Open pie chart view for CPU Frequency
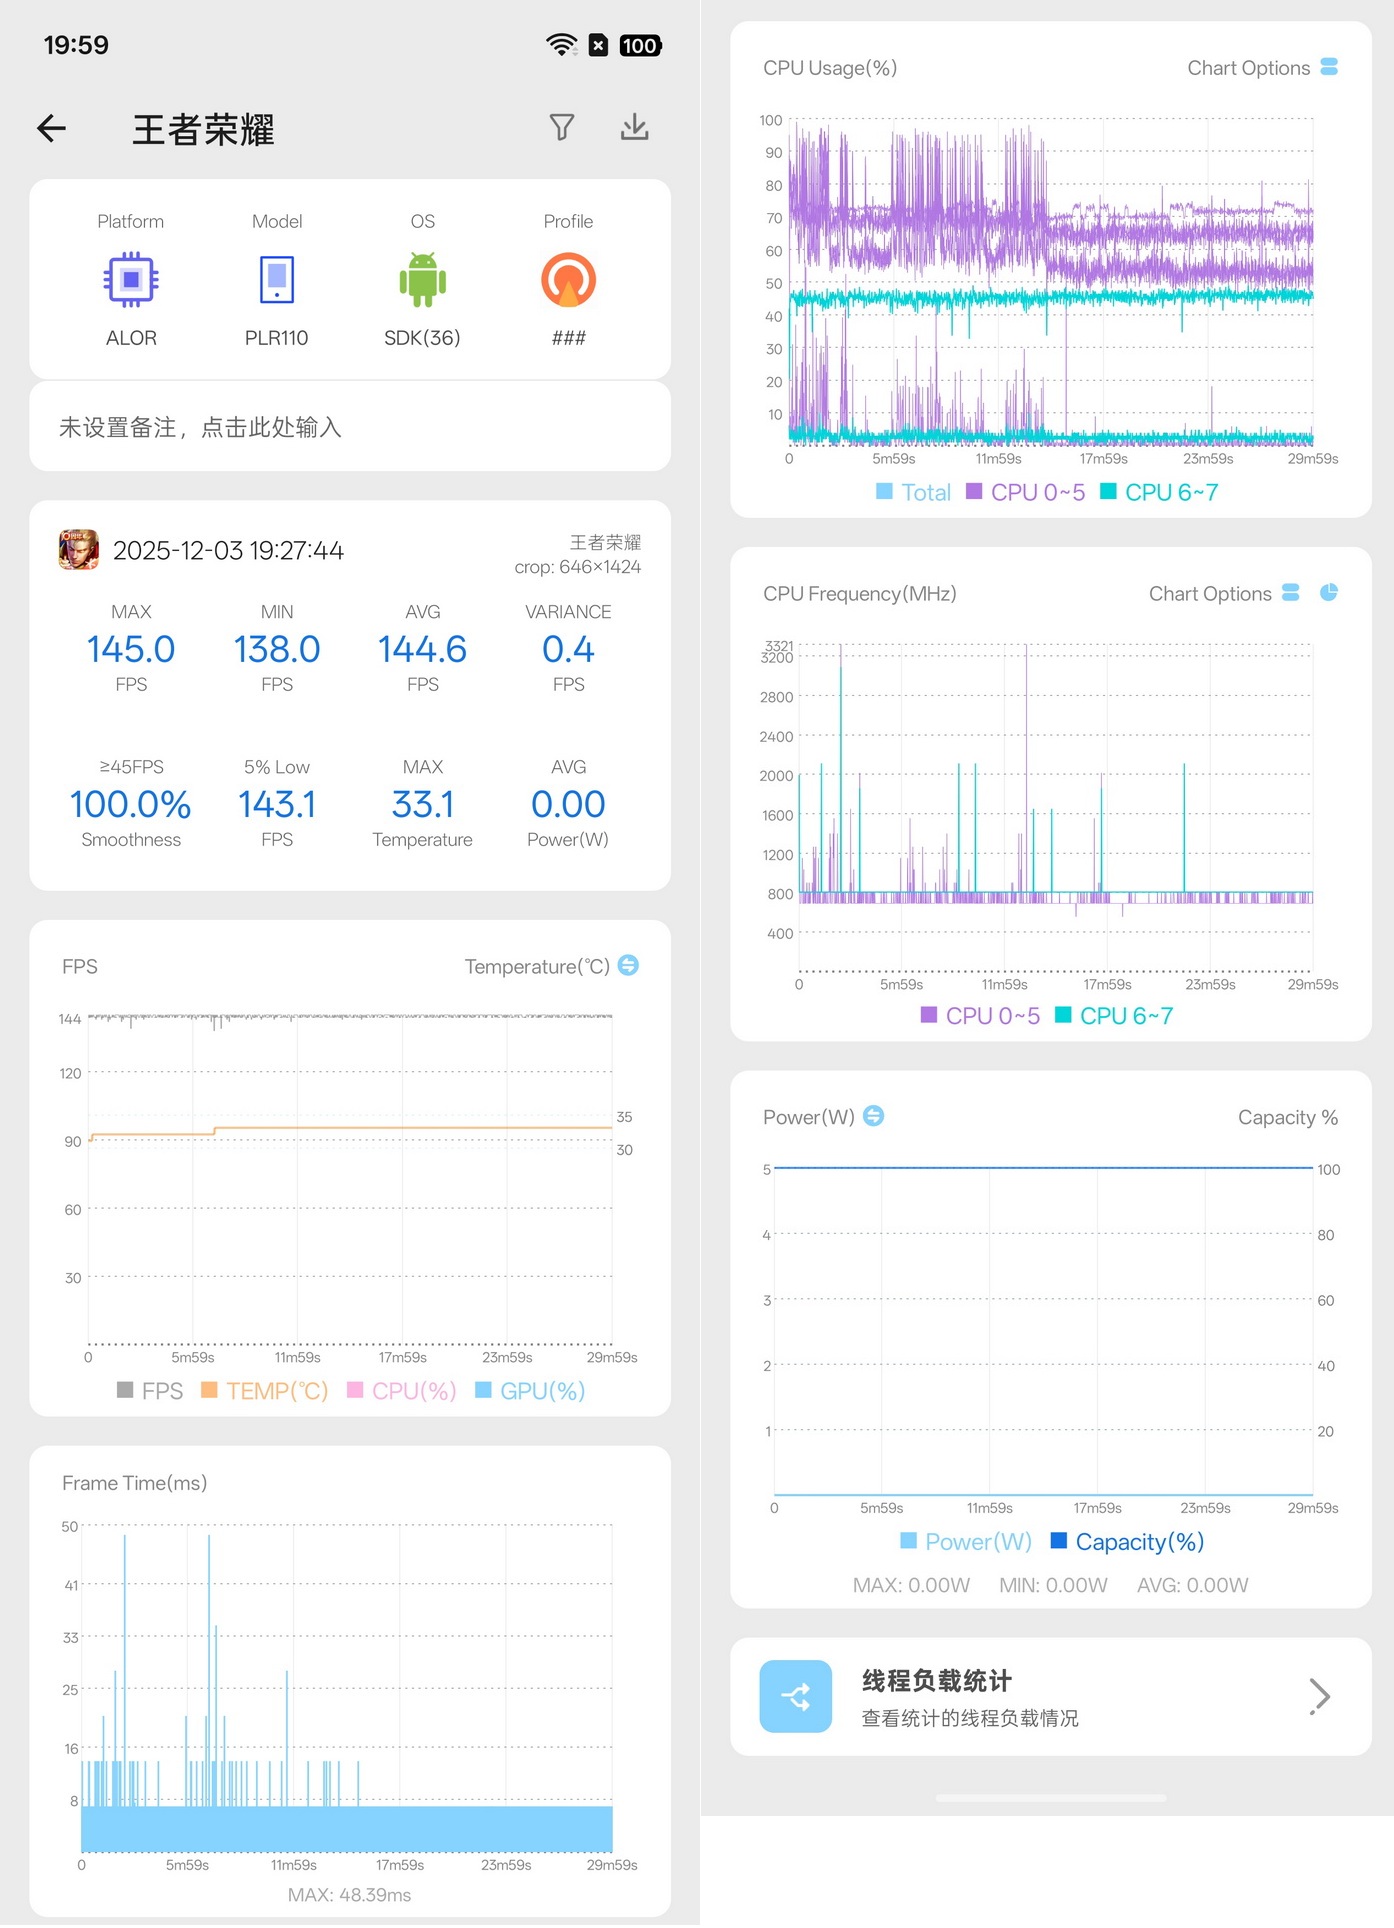The width and height of the screenshot is (1394, 1928). point(1328,593)
